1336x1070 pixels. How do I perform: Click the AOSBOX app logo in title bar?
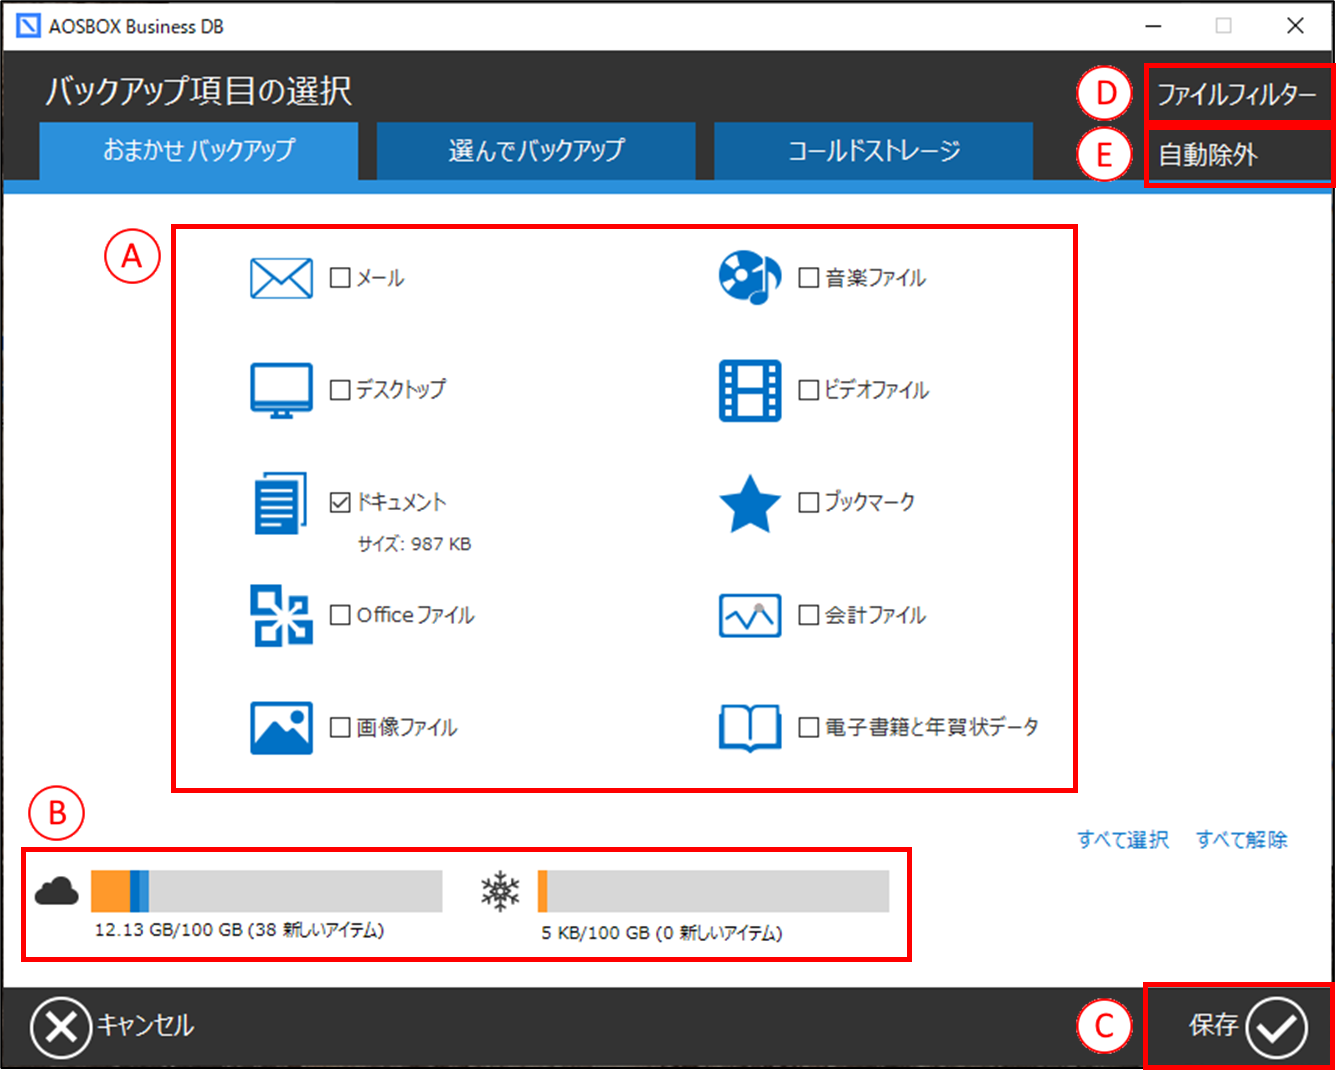28,26
